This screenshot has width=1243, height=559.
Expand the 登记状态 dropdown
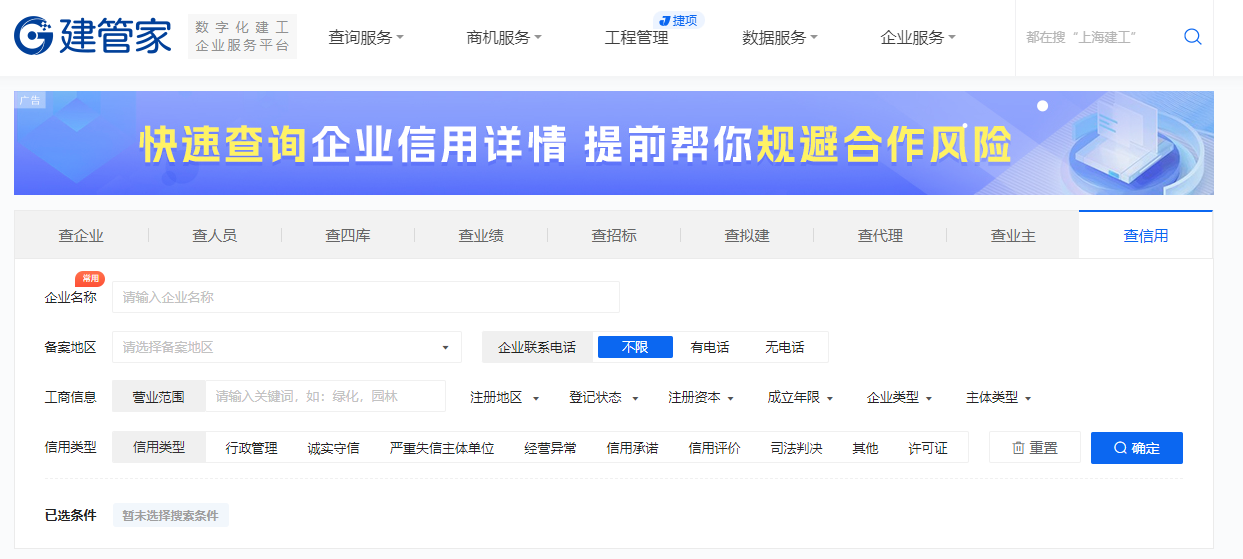tap(604, 397)
